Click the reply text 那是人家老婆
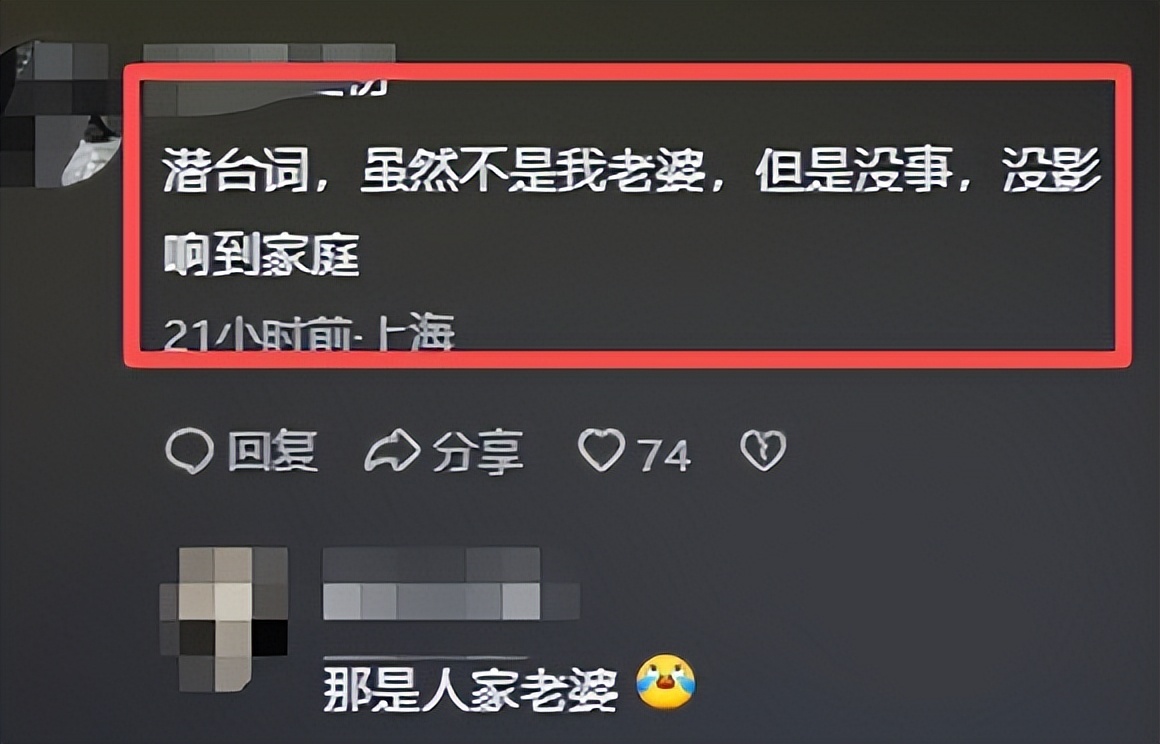The width and height of the screenshot is (1160, 744). pos(471,689)
